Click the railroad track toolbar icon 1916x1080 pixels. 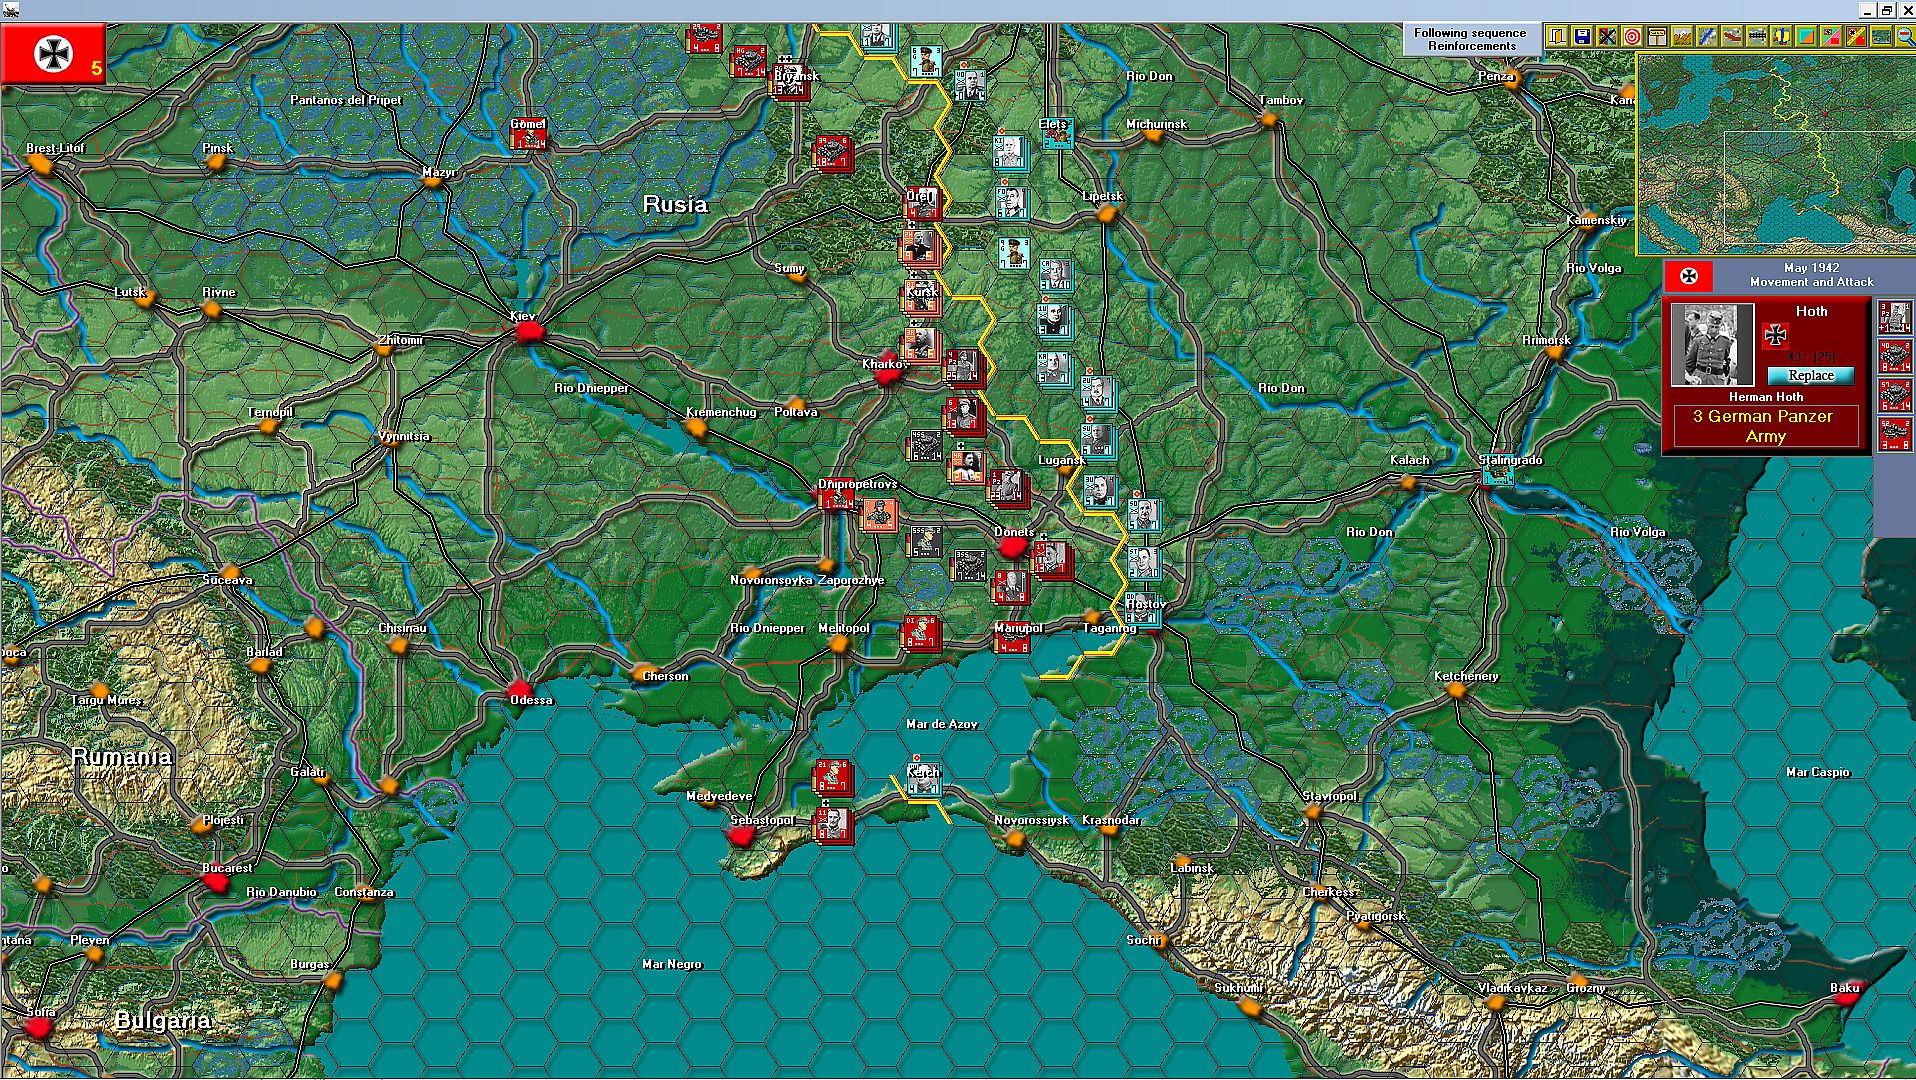pos(1757,37)
